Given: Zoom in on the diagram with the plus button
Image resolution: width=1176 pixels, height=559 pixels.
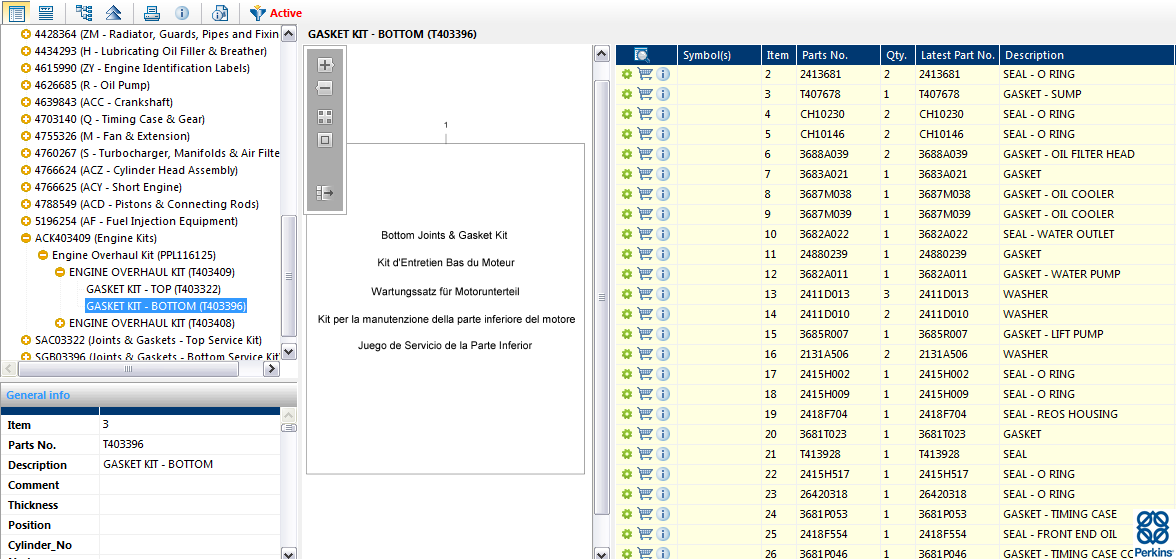Looking at the screenshot, I should click(x=325, y=65).
